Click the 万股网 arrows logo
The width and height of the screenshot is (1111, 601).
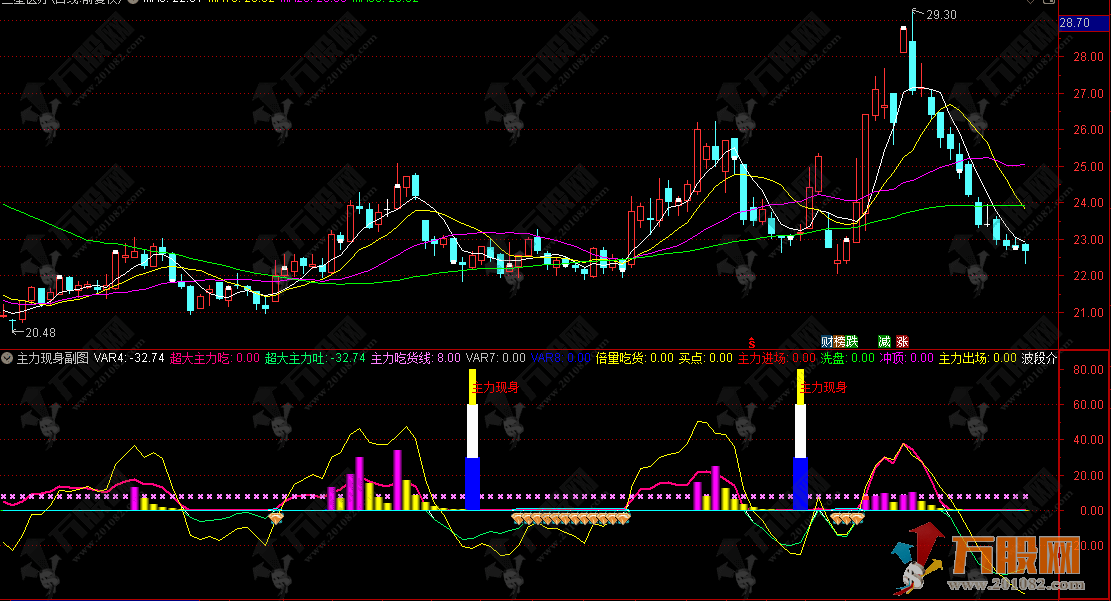pos(920,560)
